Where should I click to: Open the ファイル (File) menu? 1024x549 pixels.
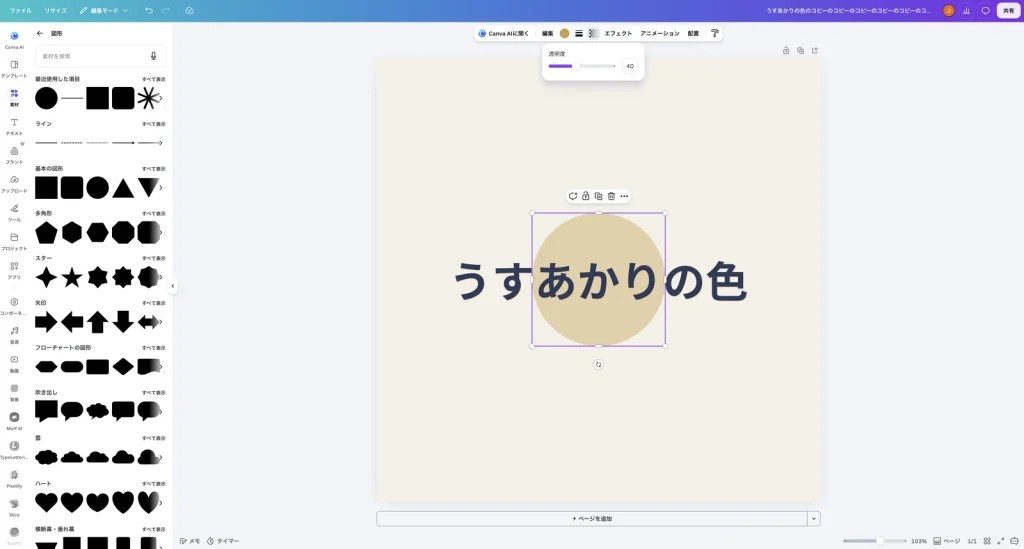point(20,10)
